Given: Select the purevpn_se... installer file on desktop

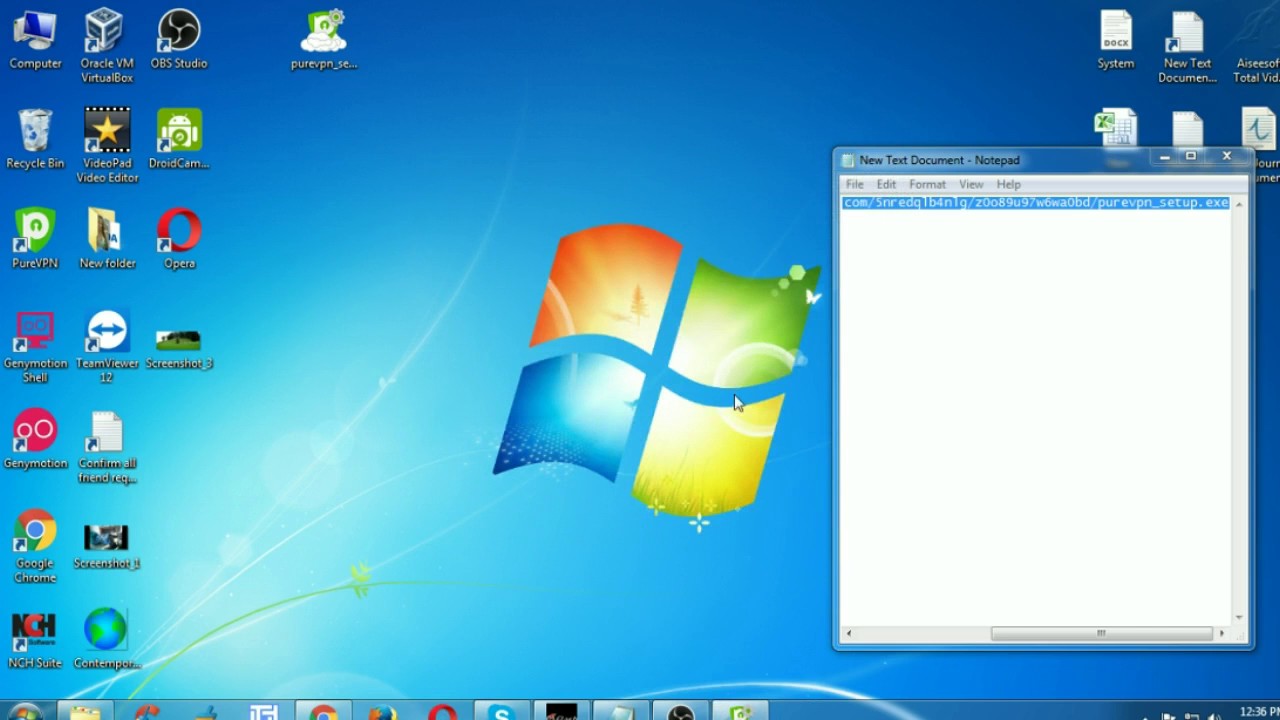Looking at the screenshot, I should (323, 40).
